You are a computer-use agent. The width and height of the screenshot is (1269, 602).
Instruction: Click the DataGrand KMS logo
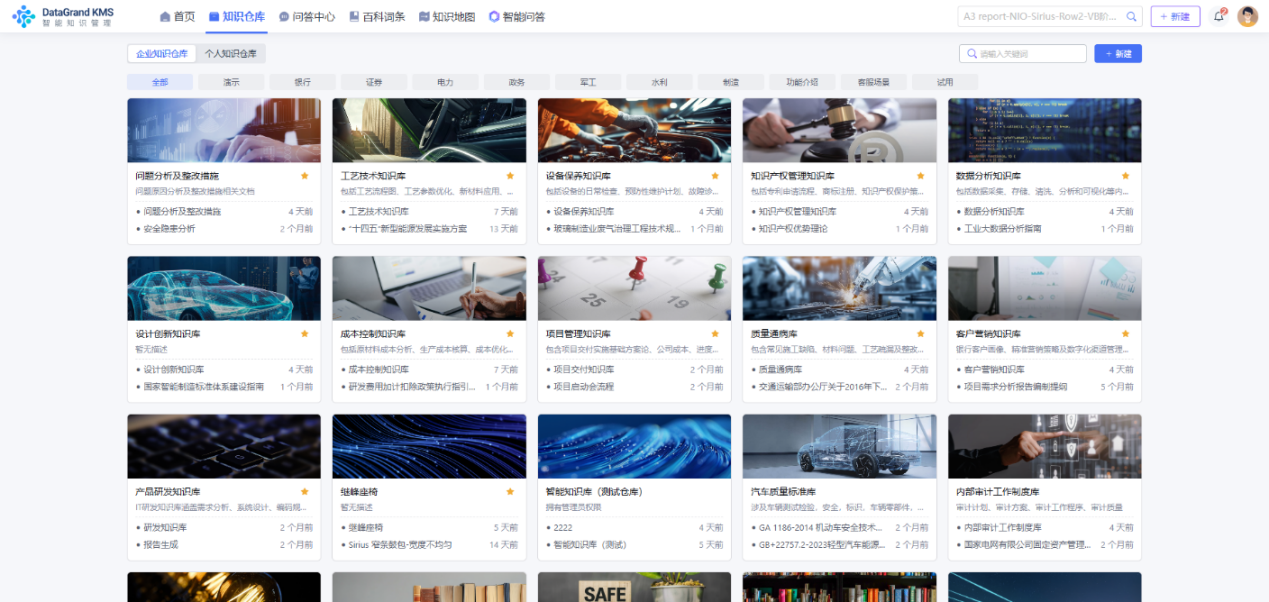tap(65, 16)
